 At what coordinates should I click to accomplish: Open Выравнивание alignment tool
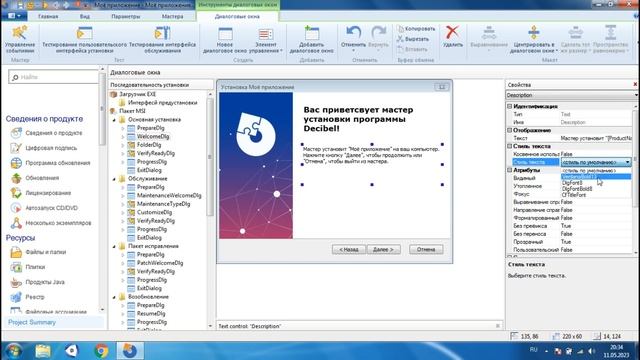[489, 39]
